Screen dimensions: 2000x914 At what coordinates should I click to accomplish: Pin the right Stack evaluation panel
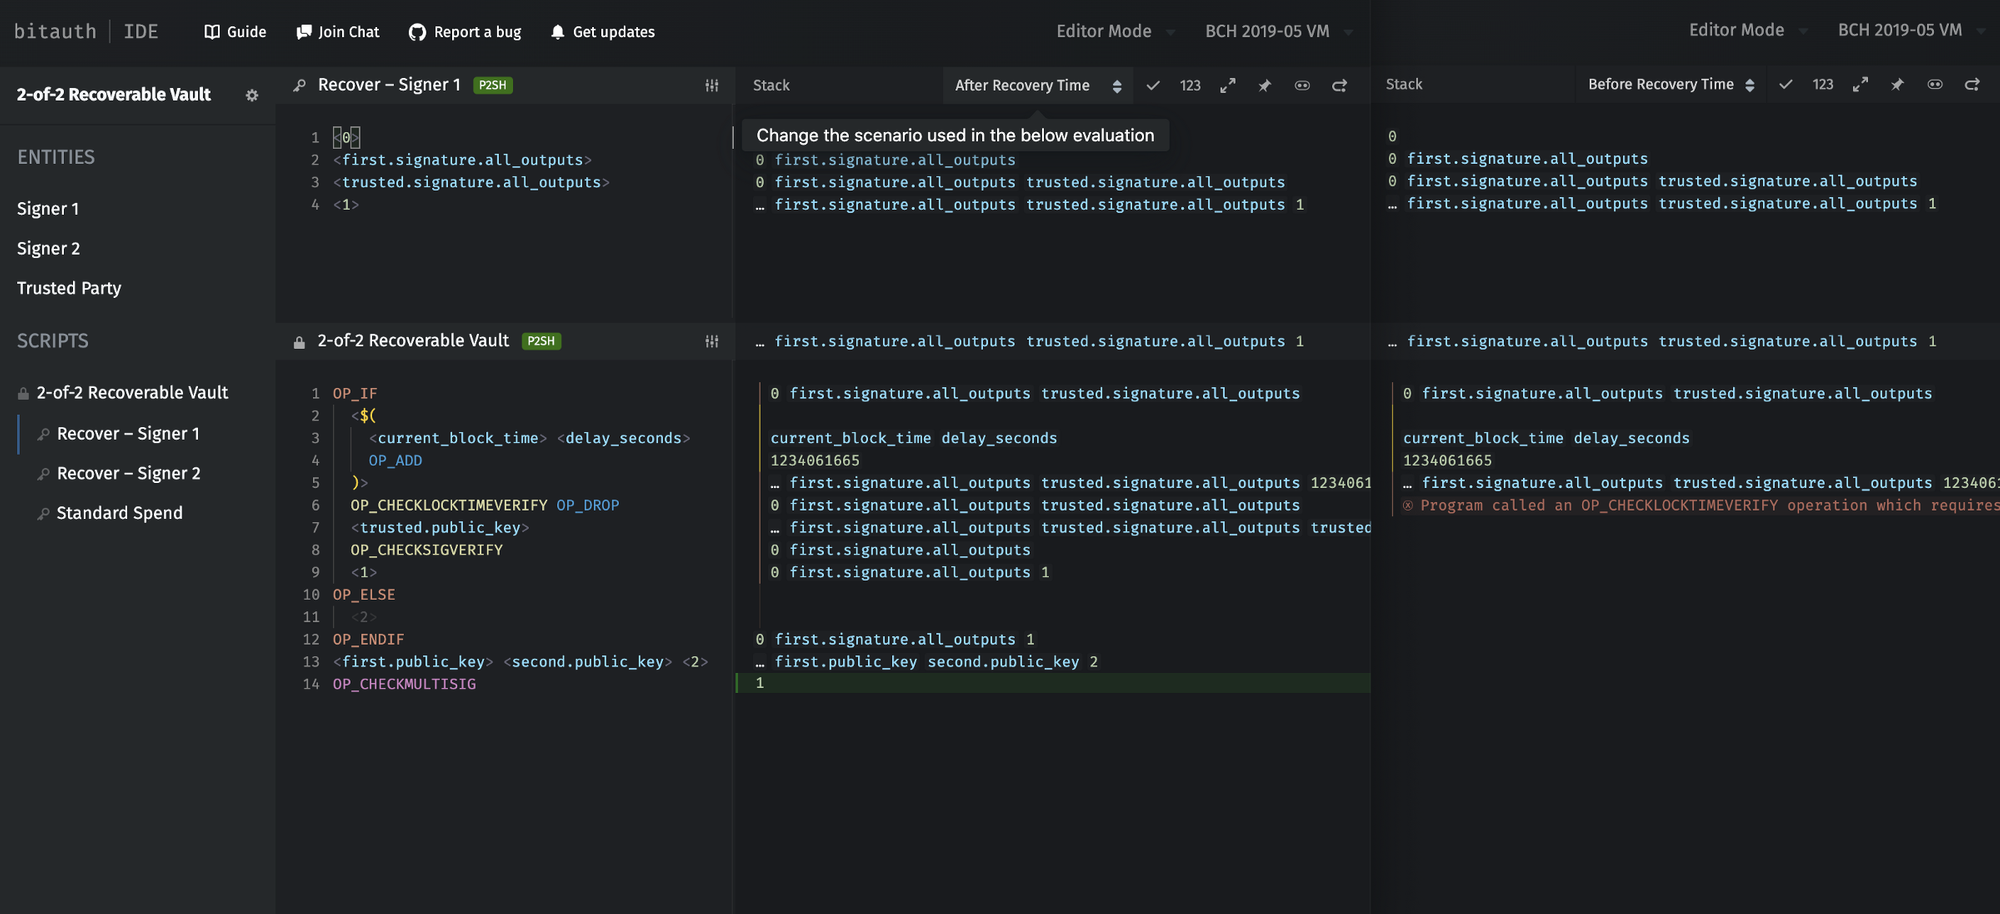coord(1897,84)
